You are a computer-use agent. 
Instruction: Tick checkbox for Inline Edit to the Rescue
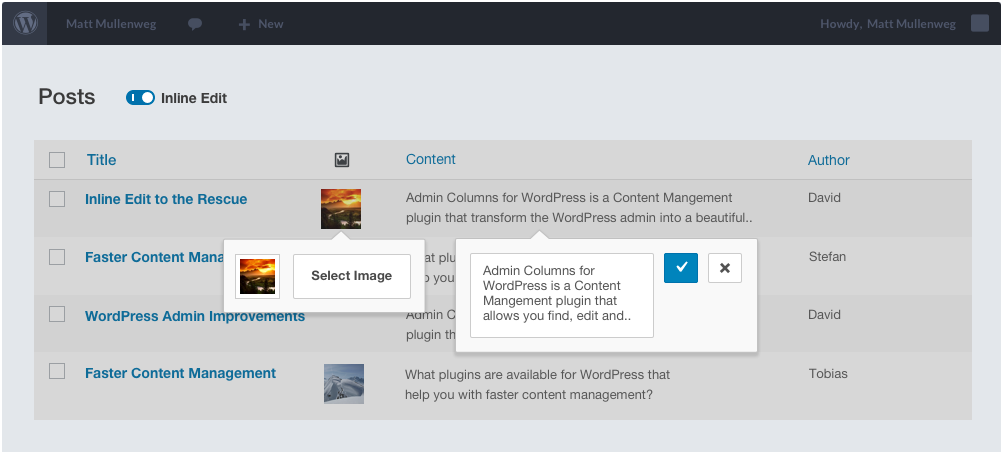pyautogui.click(x=57, y=199)
